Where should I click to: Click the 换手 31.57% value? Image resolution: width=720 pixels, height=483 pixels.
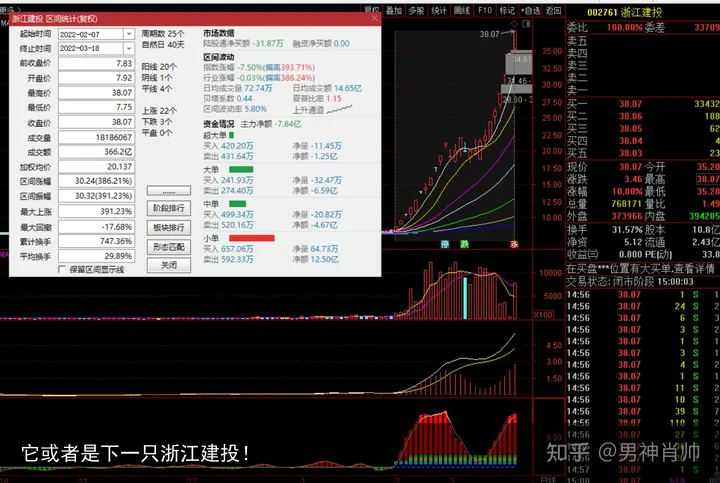click(x=627, y=230)
